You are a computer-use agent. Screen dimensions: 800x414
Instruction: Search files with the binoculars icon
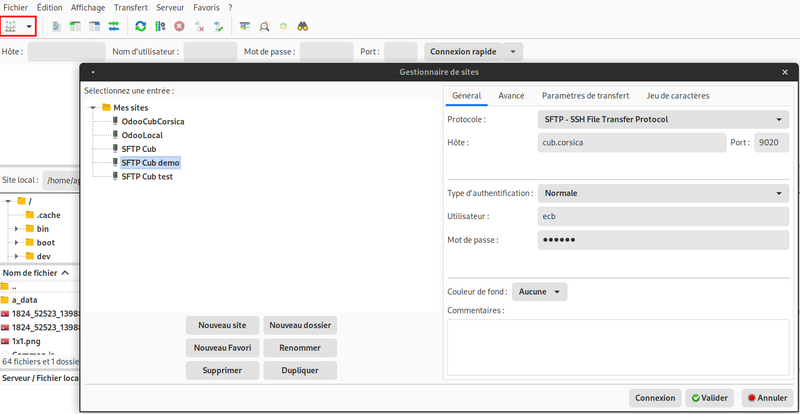(303, 27)
